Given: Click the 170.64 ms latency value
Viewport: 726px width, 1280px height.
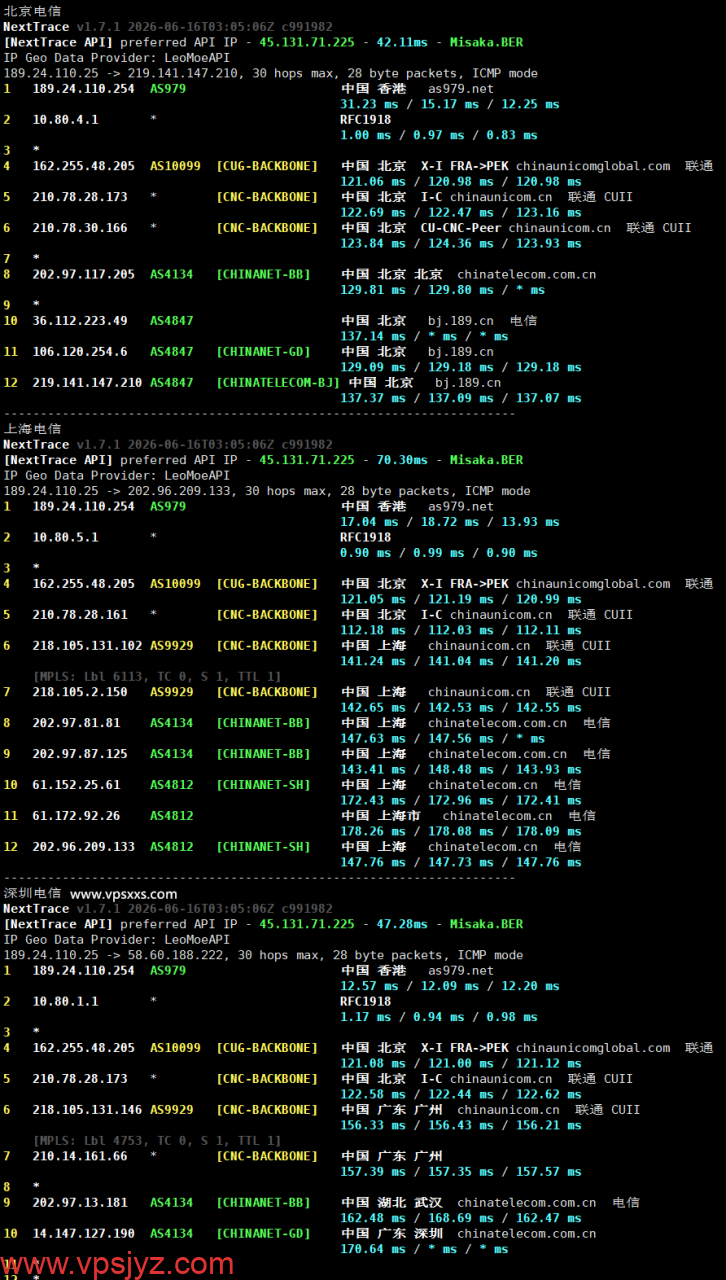Looking at the screenshot, I should [373, 1249].
